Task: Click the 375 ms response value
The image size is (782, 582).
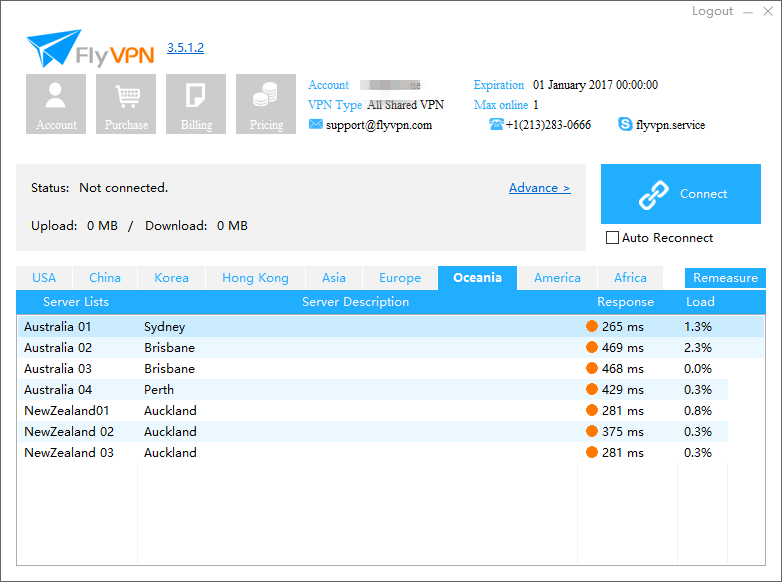Action: (622, 431)
